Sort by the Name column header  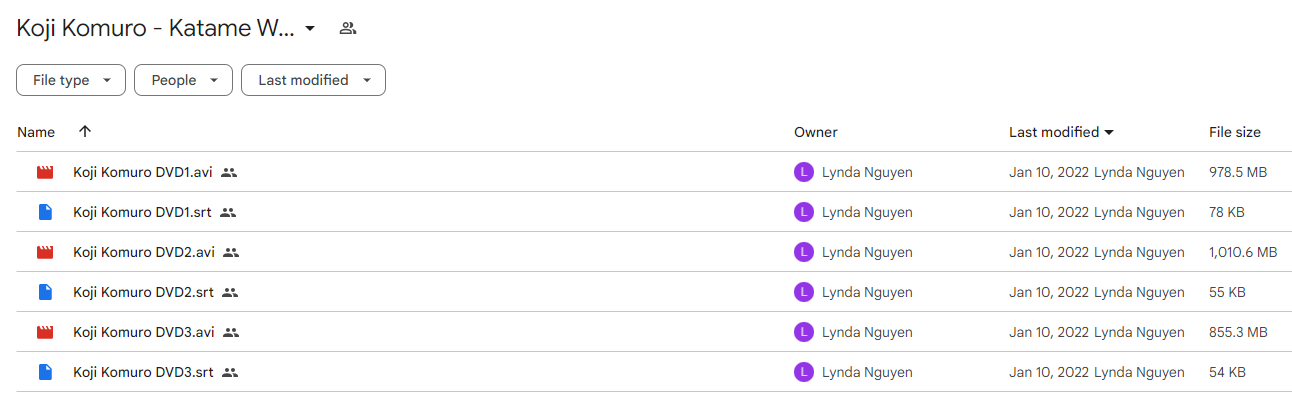tap(36, 132)
